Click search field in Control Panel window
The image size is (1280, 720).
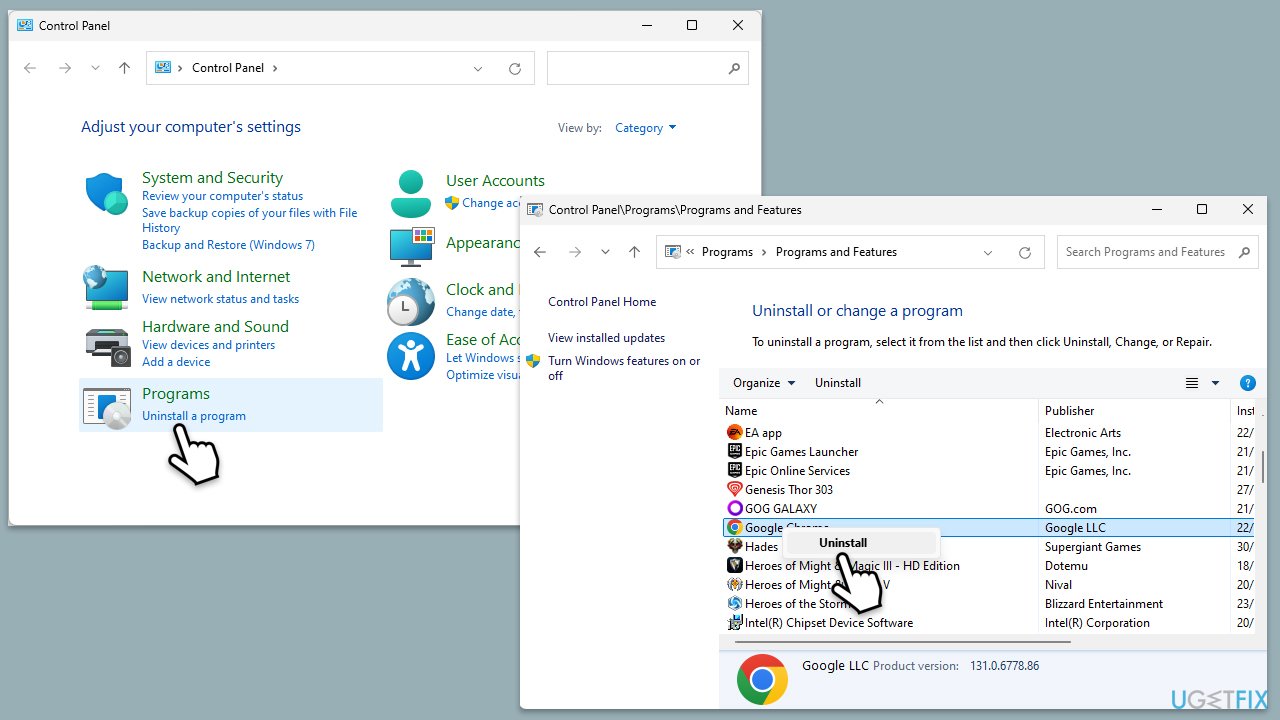(x=647, y=68)
